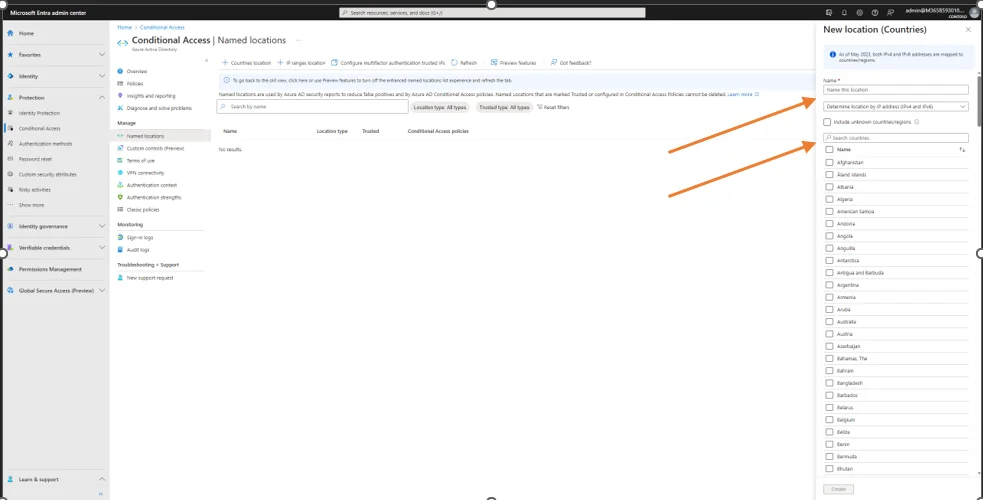The width and height of the screenshot is (983, 500).
Task: Click the Reset filters button
Action: (554, 106)
